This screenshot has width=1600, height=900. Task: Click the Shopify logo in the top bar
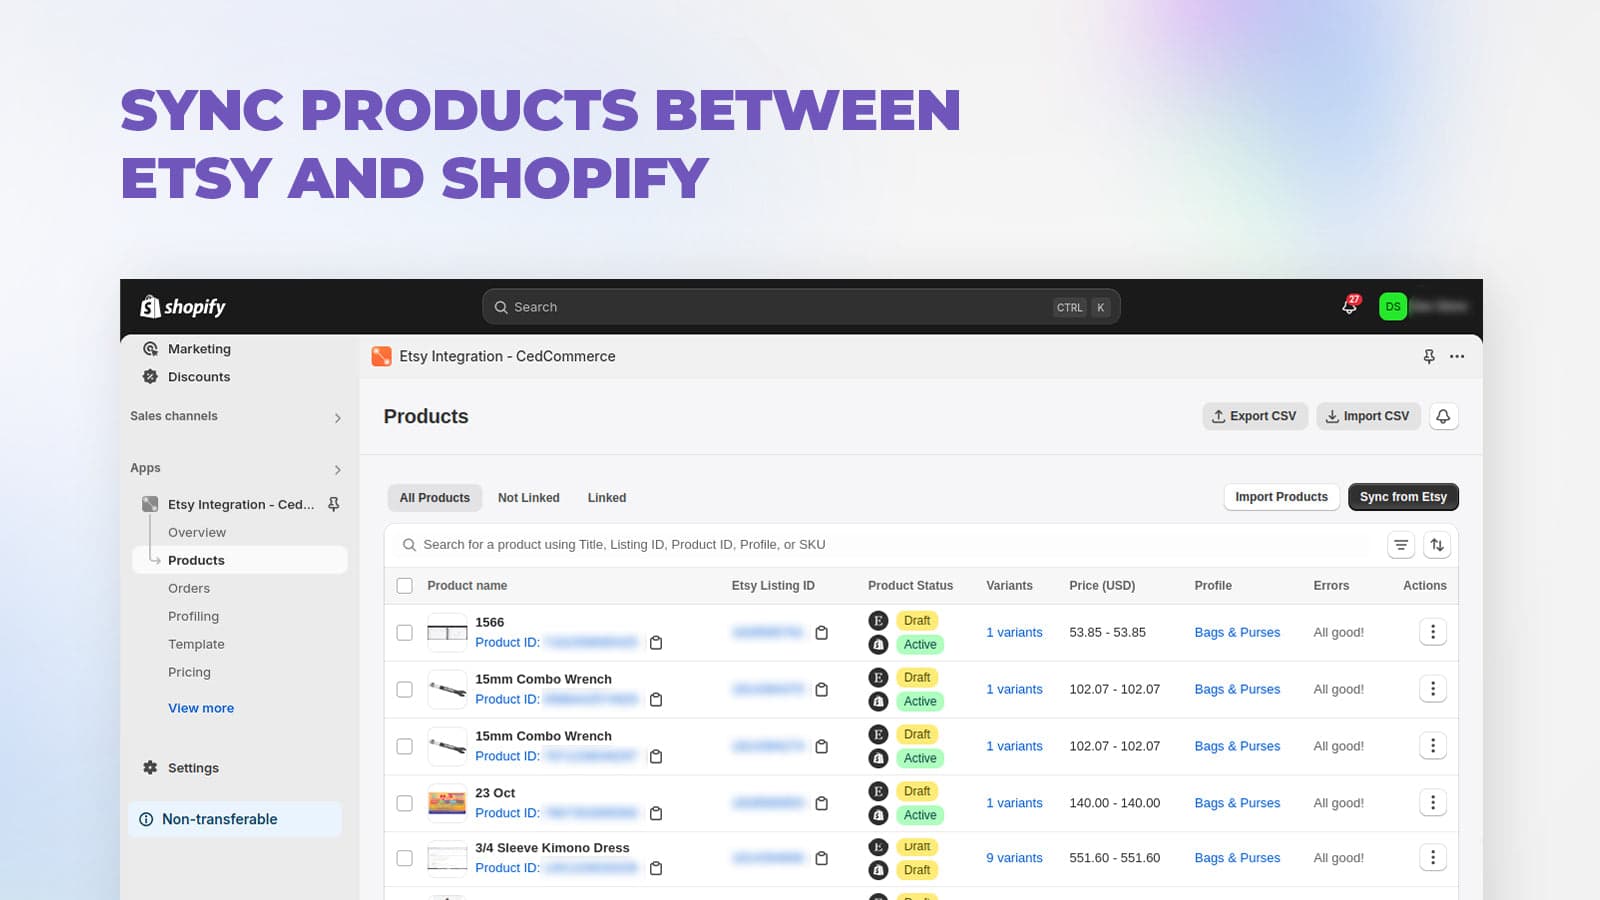[x=182, y=306]
